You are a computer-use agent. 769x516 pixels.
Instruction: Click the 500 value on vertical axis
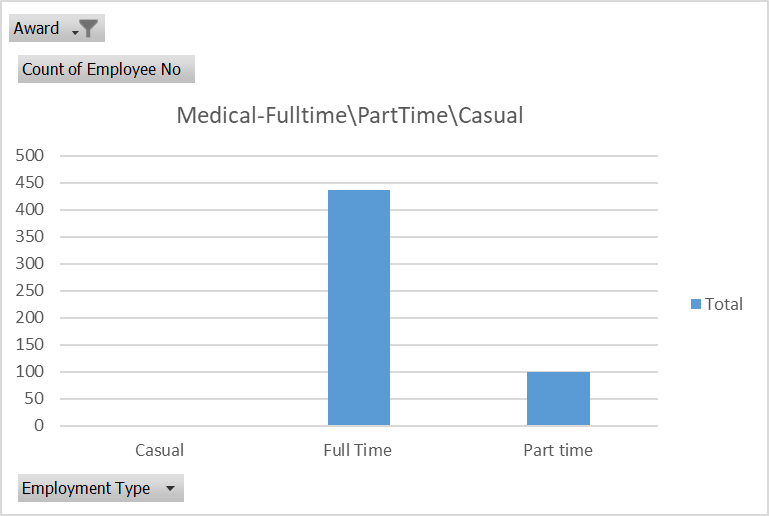coord(31,156)
